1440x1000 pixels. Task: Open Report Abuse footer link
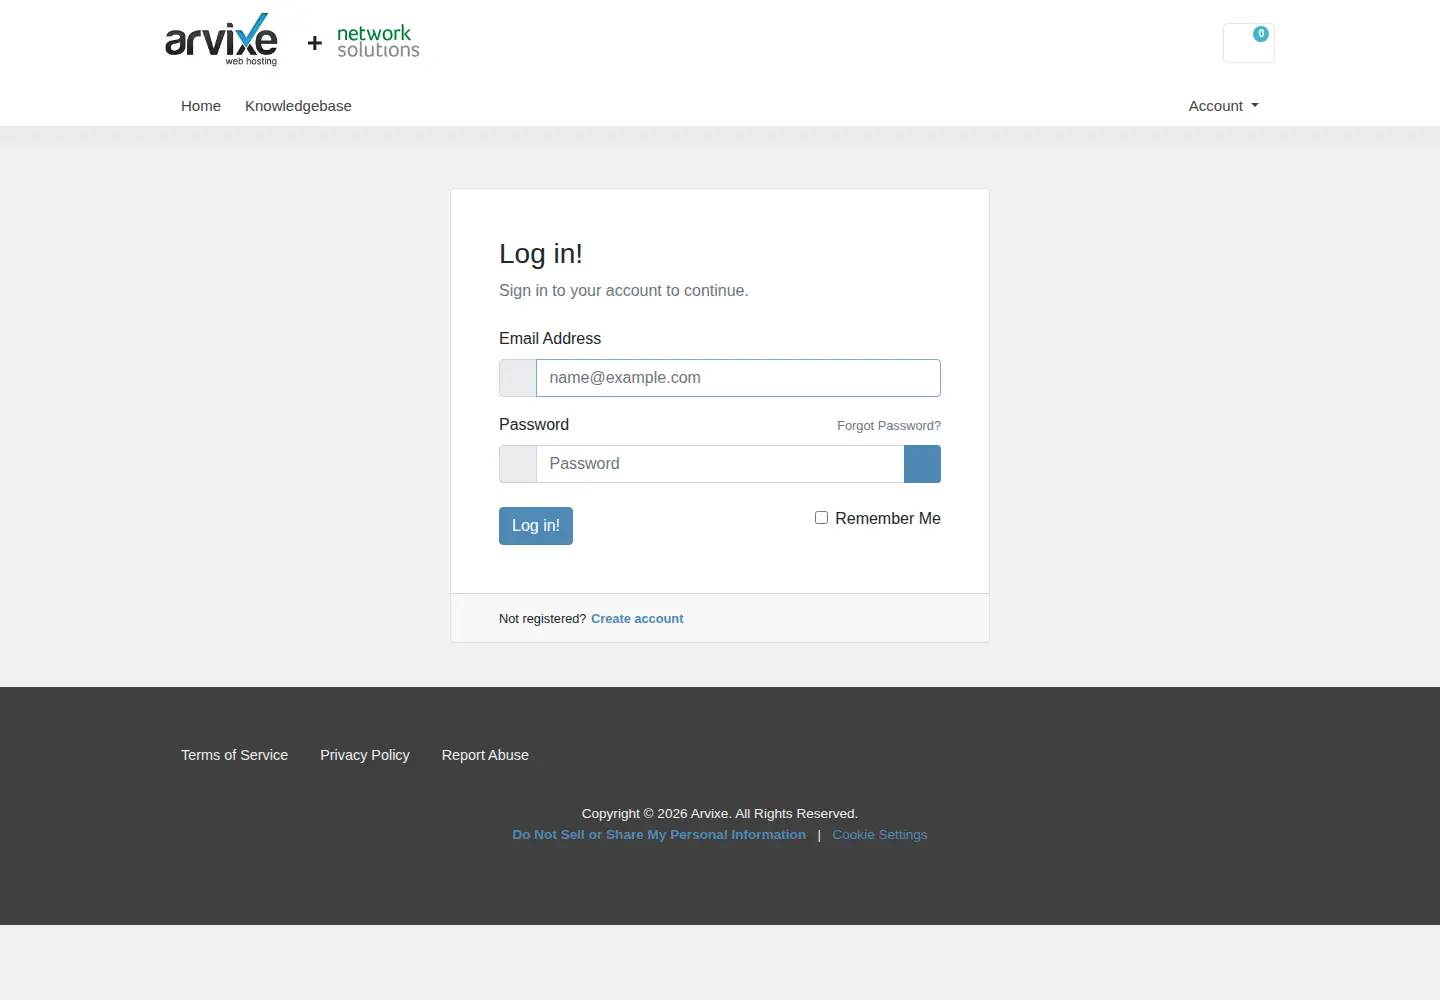pyautogui.click(x=485, y=755)
